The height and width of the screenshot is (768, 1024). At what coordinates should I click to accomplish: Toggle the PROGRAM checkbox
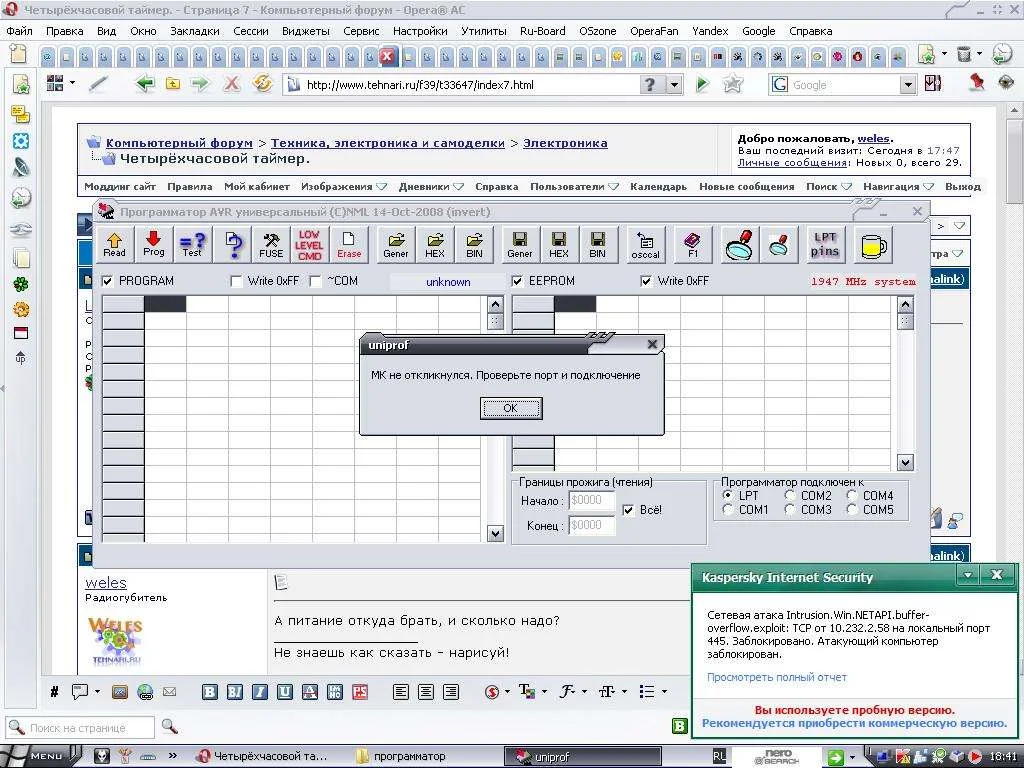[108, 281]
